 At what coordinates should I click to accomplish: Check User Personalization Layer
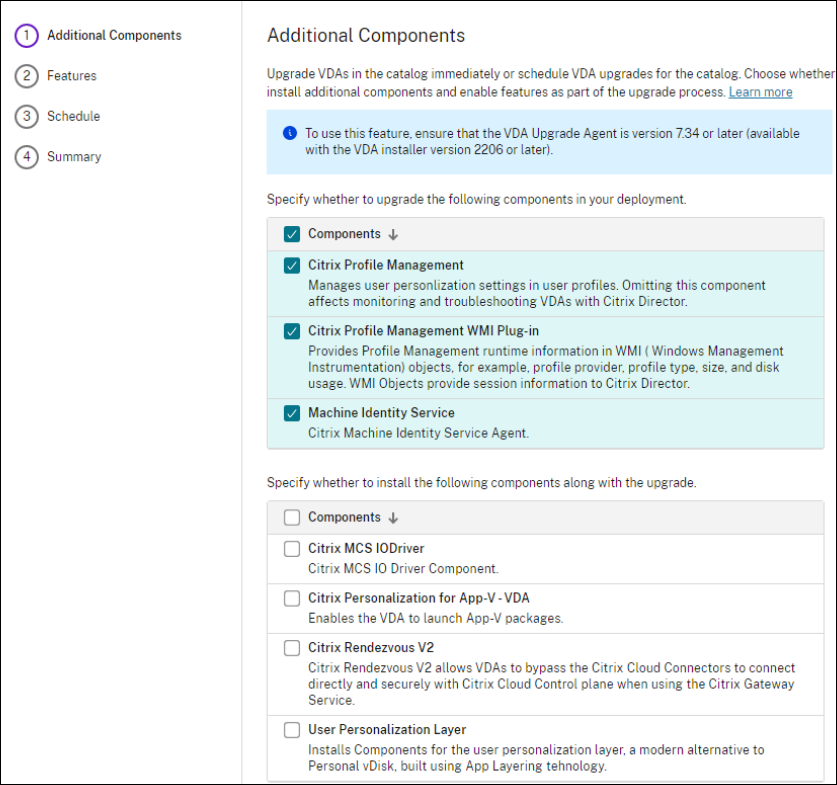point(292,730)
